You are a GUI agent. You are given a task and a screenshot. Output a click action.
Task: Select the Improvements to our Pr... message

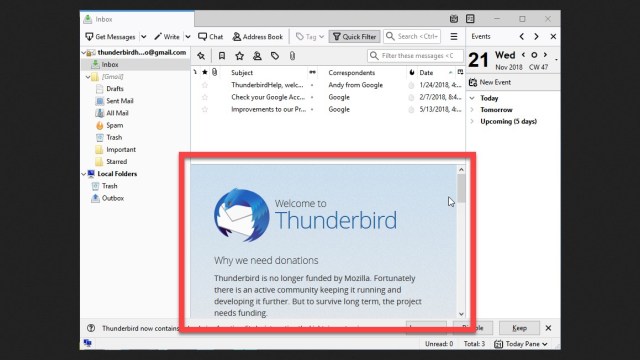tap(268, 109)
